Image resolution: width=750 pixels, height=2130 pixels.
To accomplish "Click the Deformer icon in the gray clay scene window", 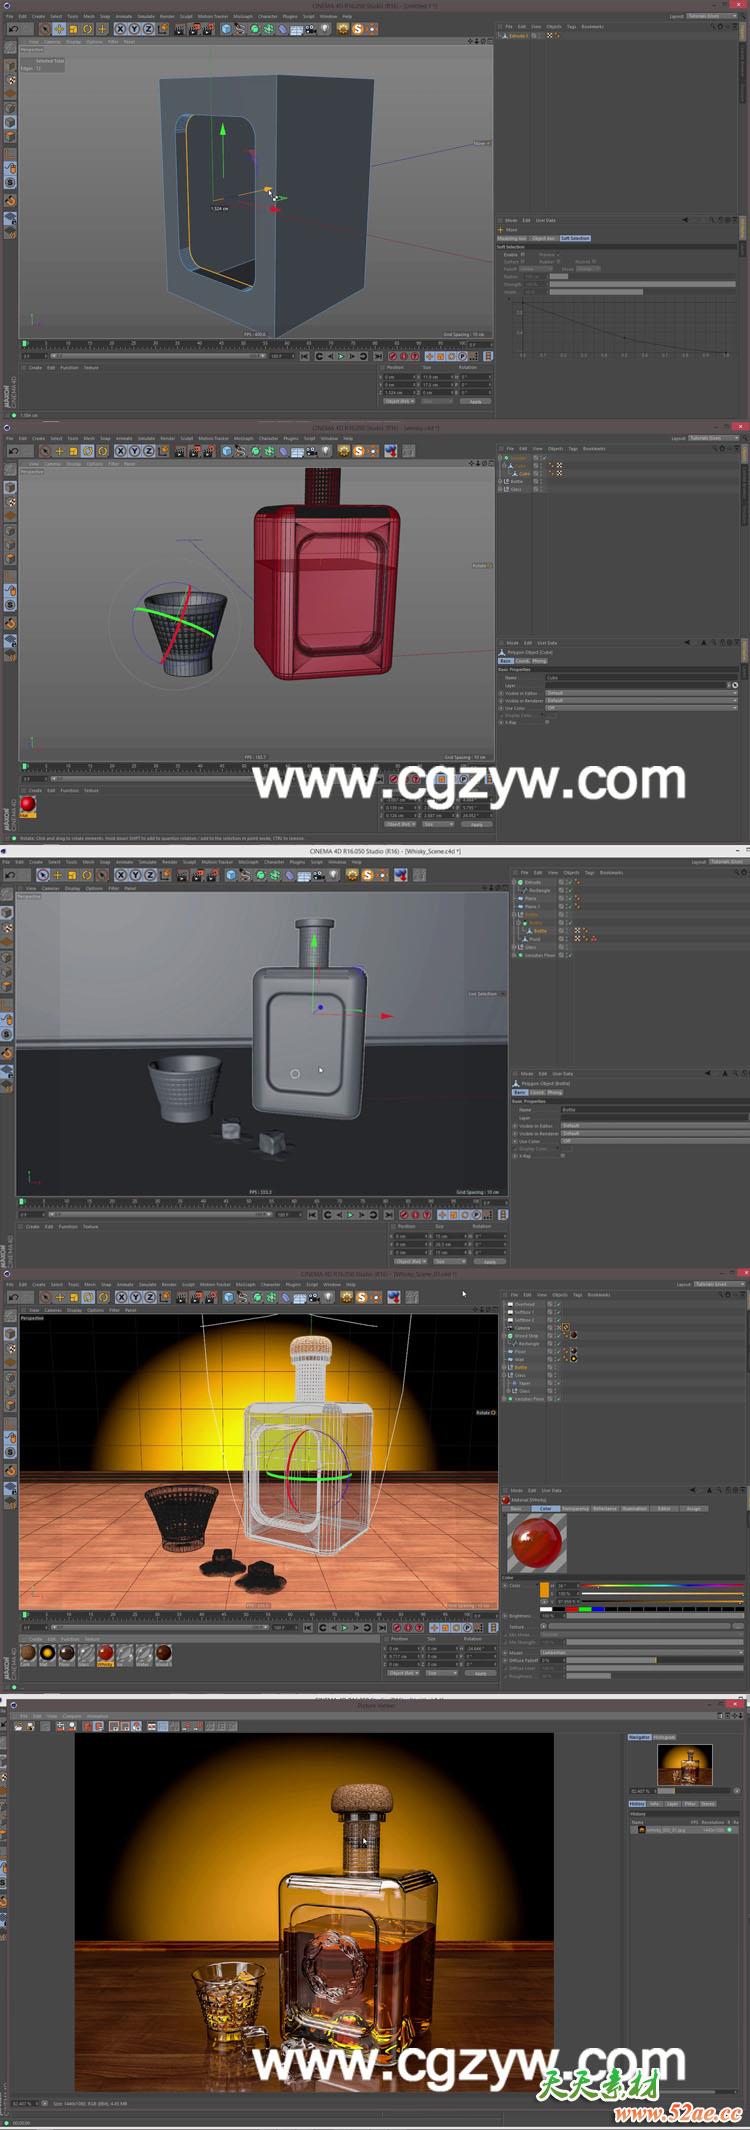I will click(x=289, y=874).
